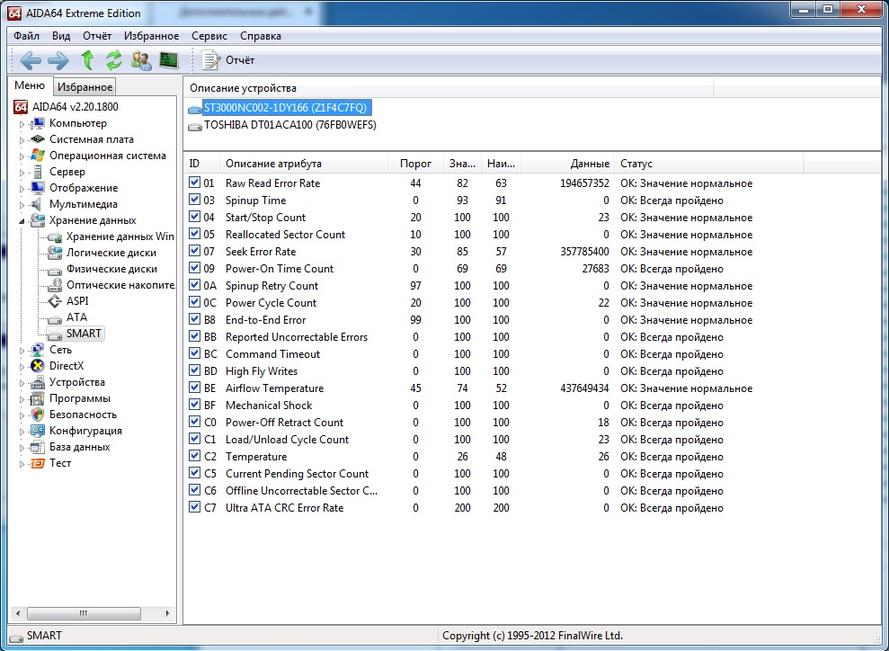Sort by the Данные column header
Screen dimensions: 889x651
click(568, 163)
